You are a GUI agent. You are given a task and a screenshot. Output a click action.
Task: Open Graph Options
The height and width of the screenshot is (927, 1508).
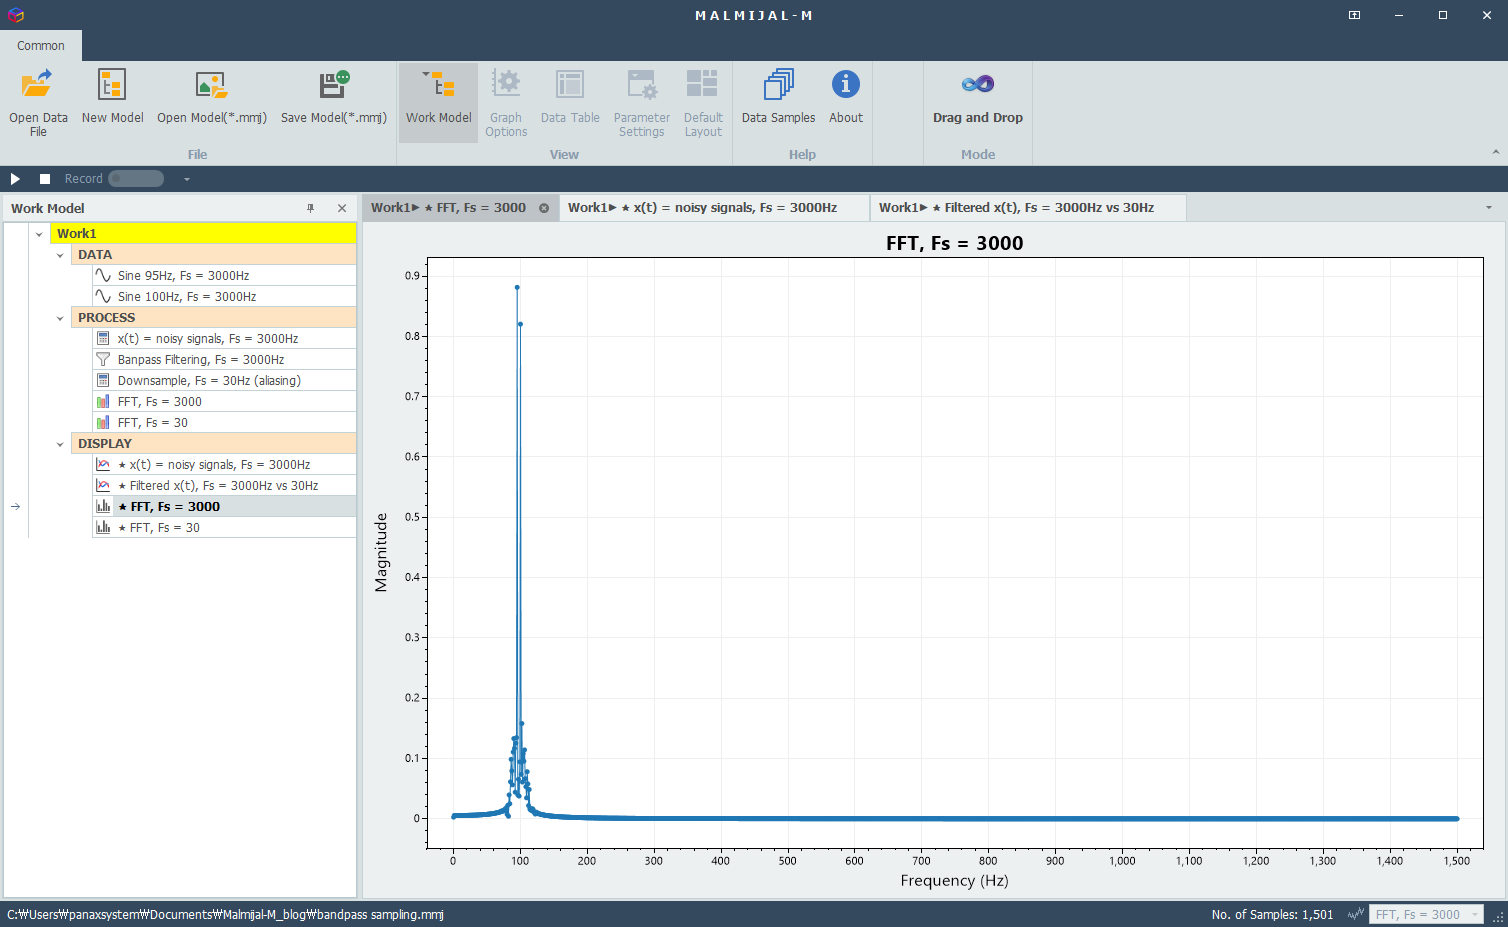tap(506, 102)
